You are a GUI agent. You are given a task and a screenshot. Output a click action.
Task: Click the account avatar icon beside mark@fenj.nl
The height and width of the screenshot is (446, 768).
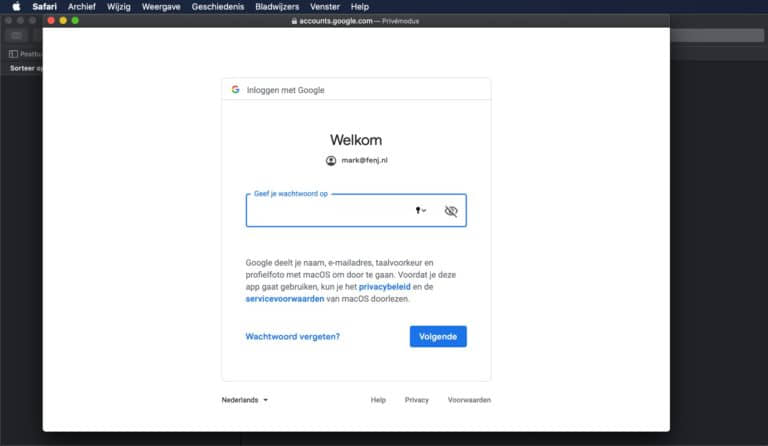click(x=331, y=160)
